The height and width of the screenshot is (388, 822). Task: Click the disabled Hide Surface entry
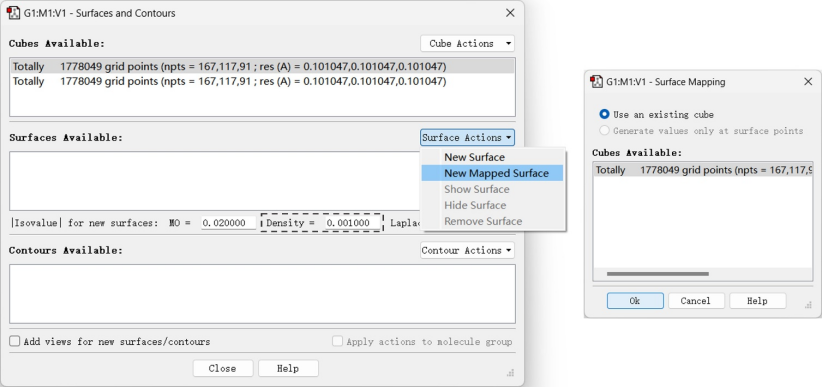click(x=475, y=206)
